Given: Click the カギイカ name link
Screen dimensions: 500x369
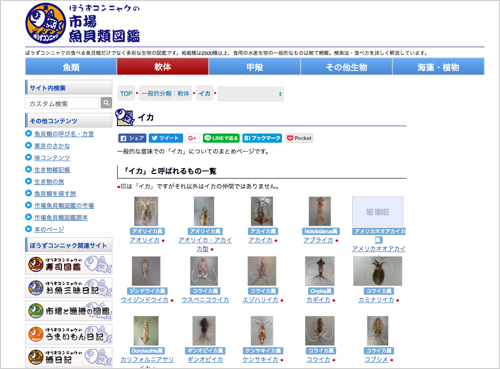Looking at the screenshot, I should point(318,300).
